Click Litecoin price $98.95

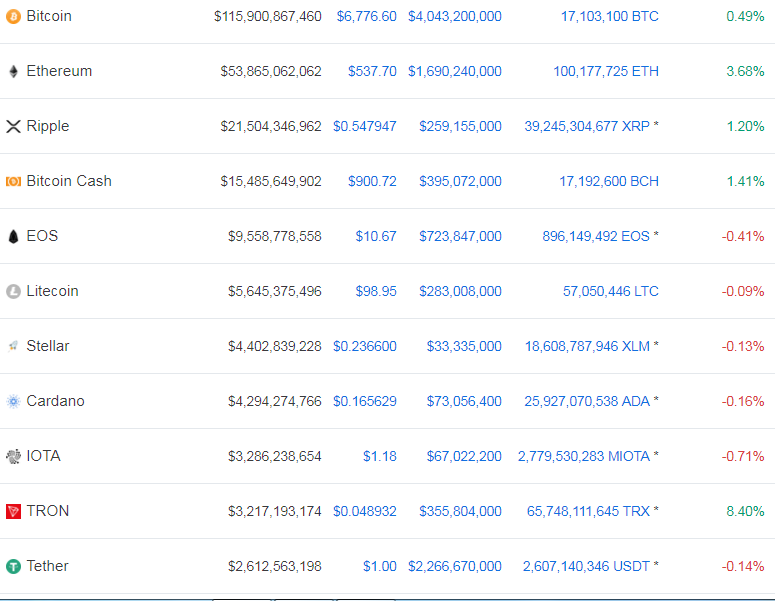(376, 291)
